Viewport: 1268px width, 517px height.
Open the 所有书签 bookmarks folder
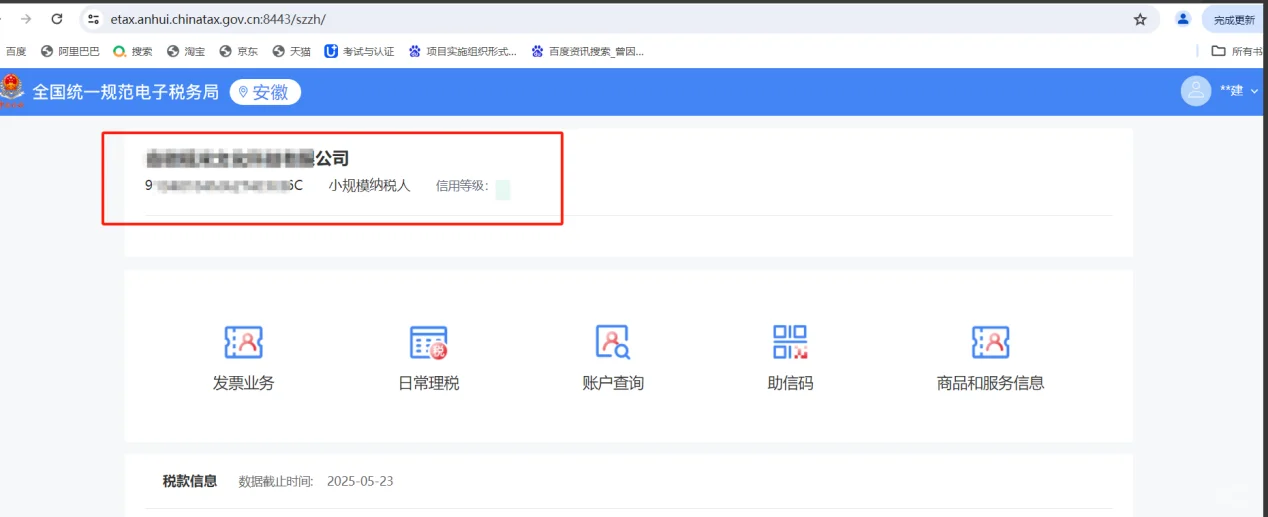pyautogui.click(x=1237, y=51)
